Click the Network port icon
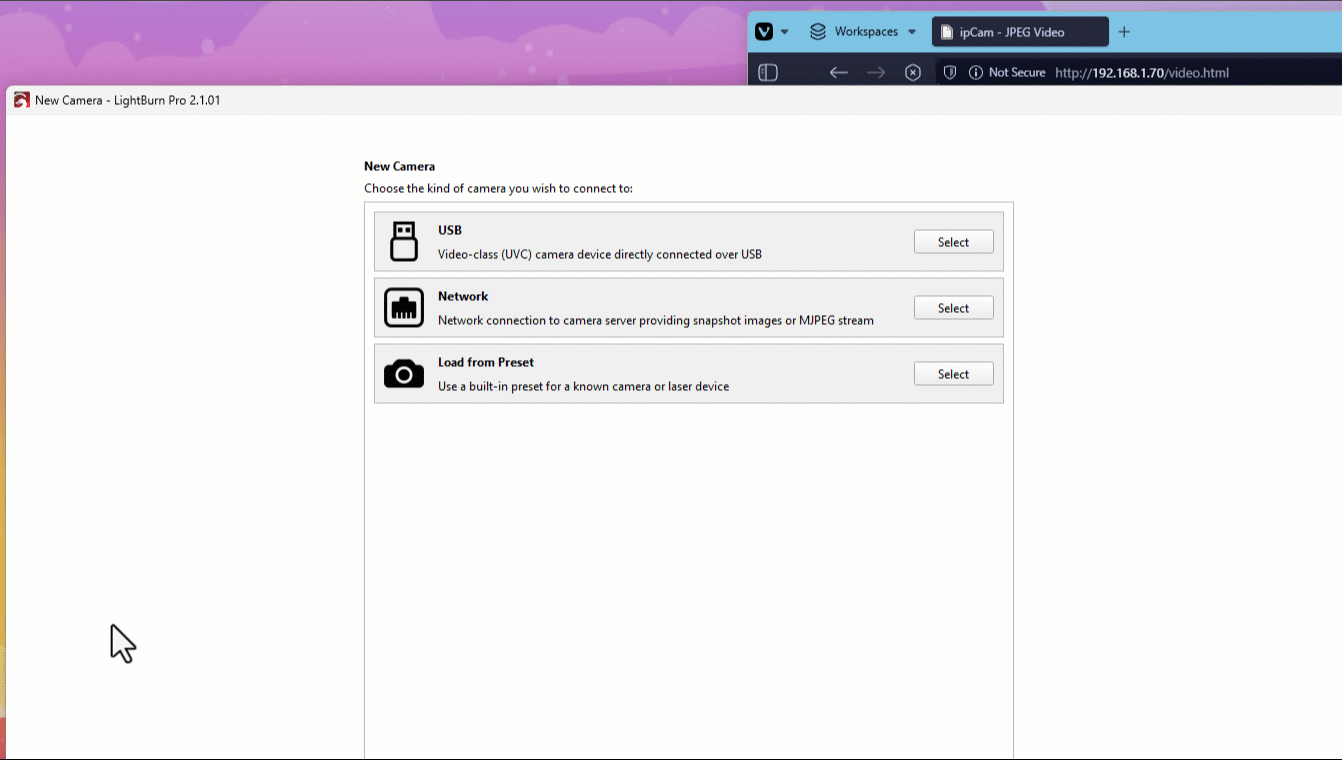 coord(404,308)
